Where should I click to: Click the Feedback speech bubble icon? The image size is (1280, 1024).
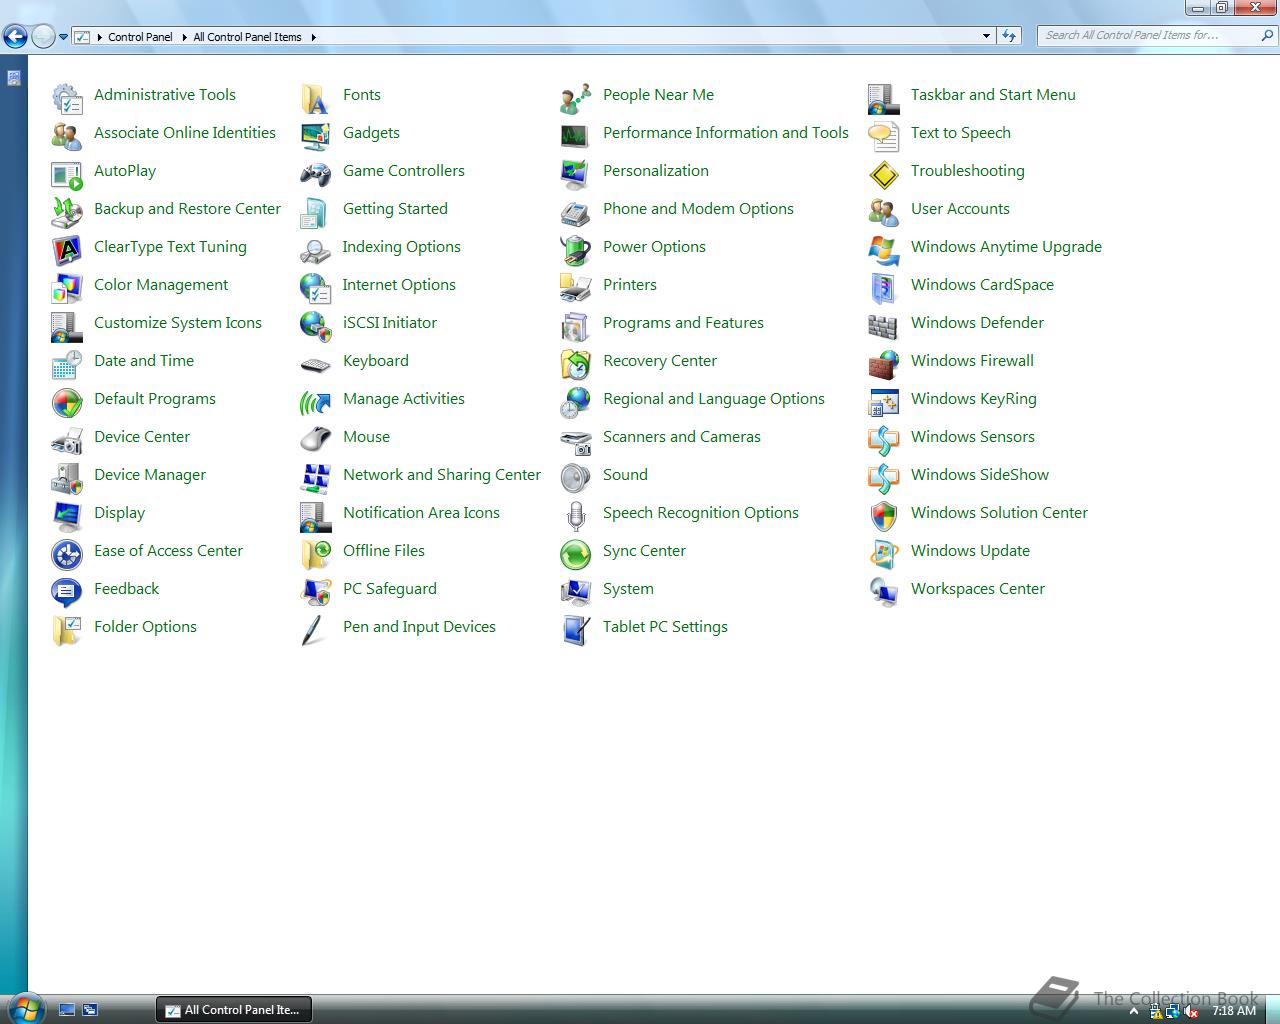click(67, 592)
